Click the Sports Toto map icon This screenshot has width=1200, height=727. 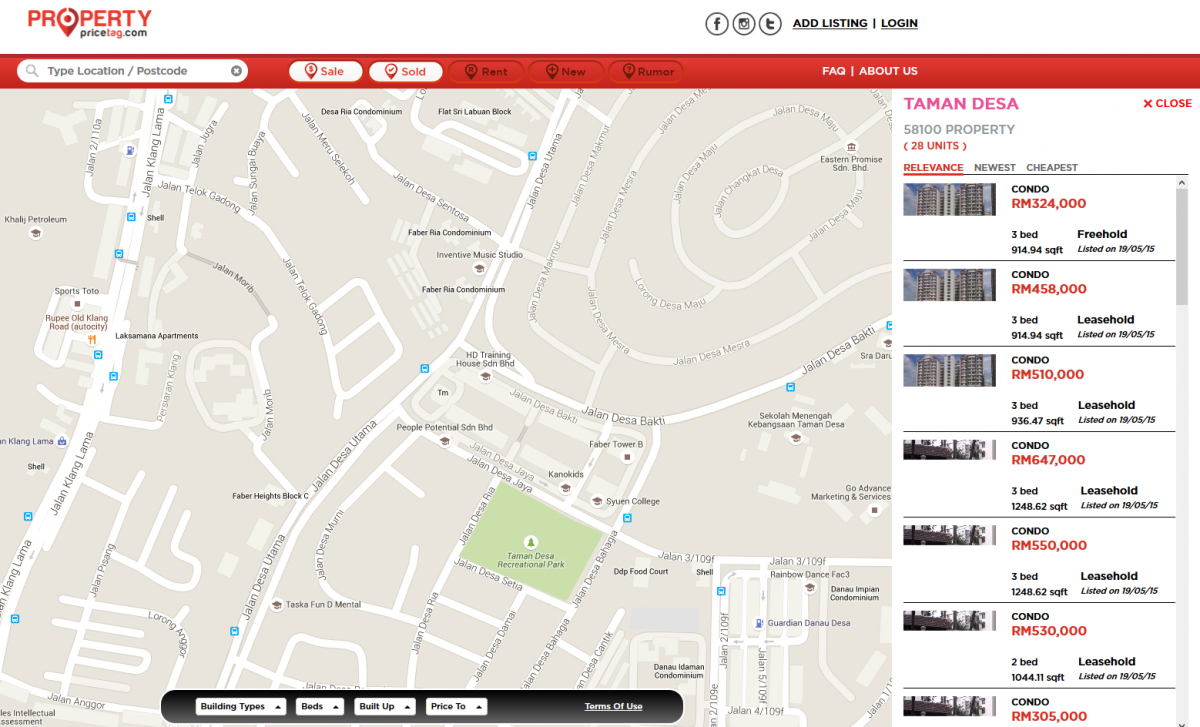(x=76, y=304)
